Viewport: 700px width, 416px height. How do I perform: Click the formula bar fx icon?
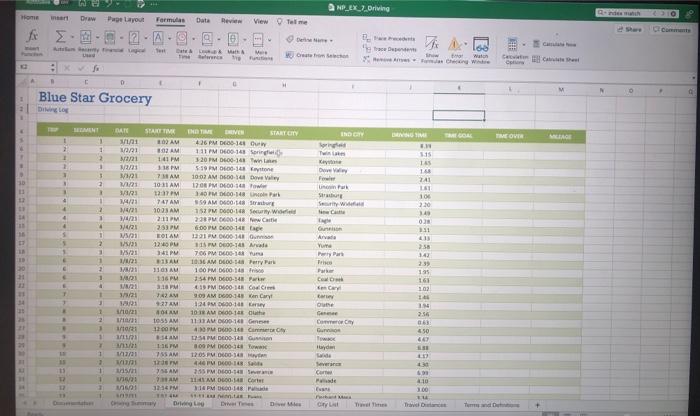point(96,68)
